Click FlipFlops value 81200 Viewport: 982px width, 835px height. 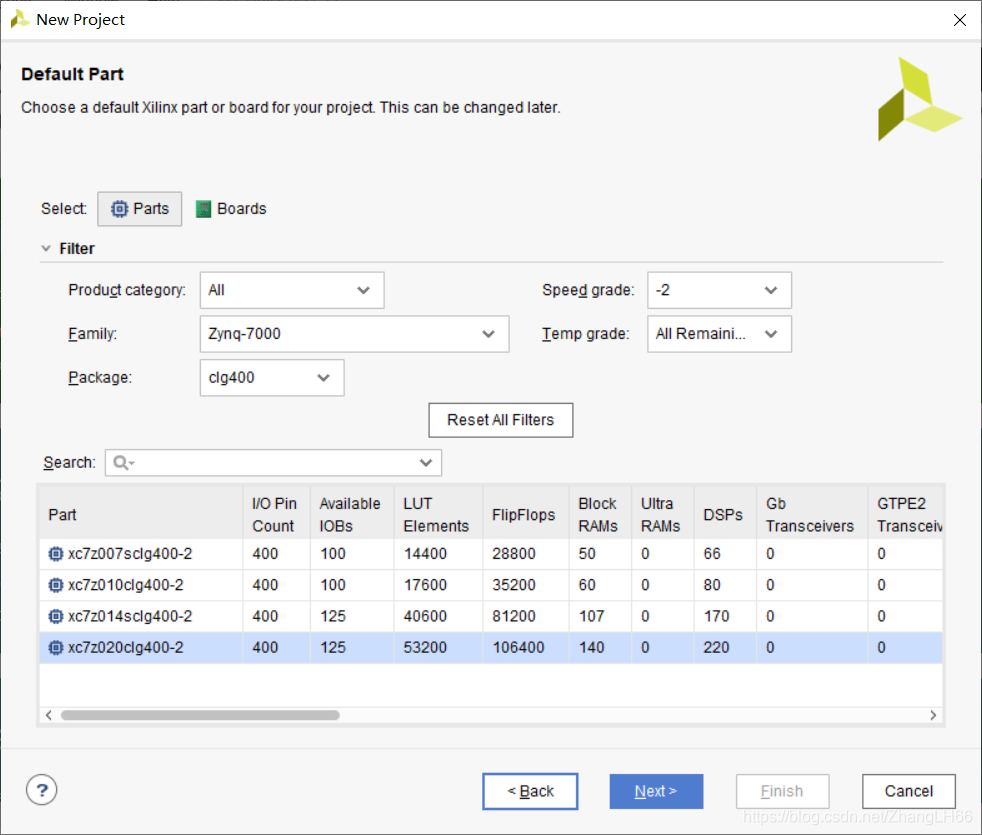514,616
